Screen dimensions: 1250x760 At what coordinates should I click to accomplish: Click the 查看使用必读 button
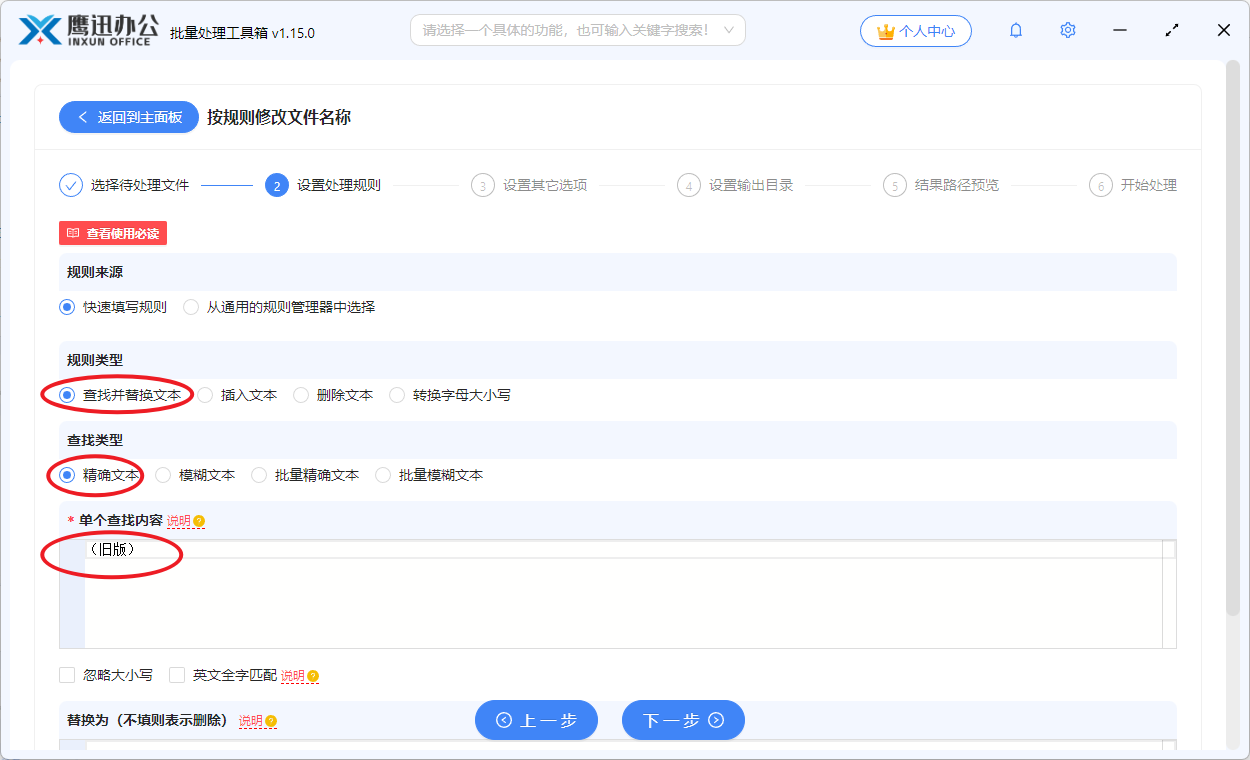tap(112, 233)
